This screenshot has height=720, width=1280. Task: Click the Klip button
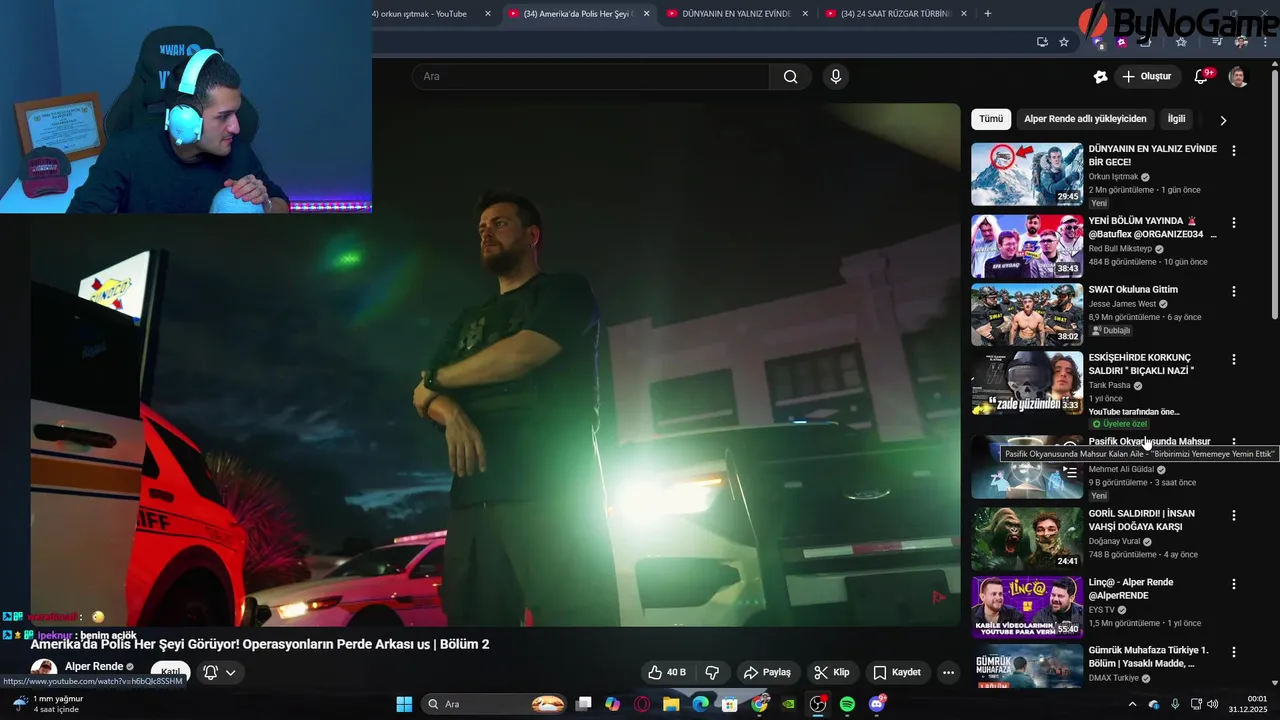pyautogui.click(x=832, y=672)
